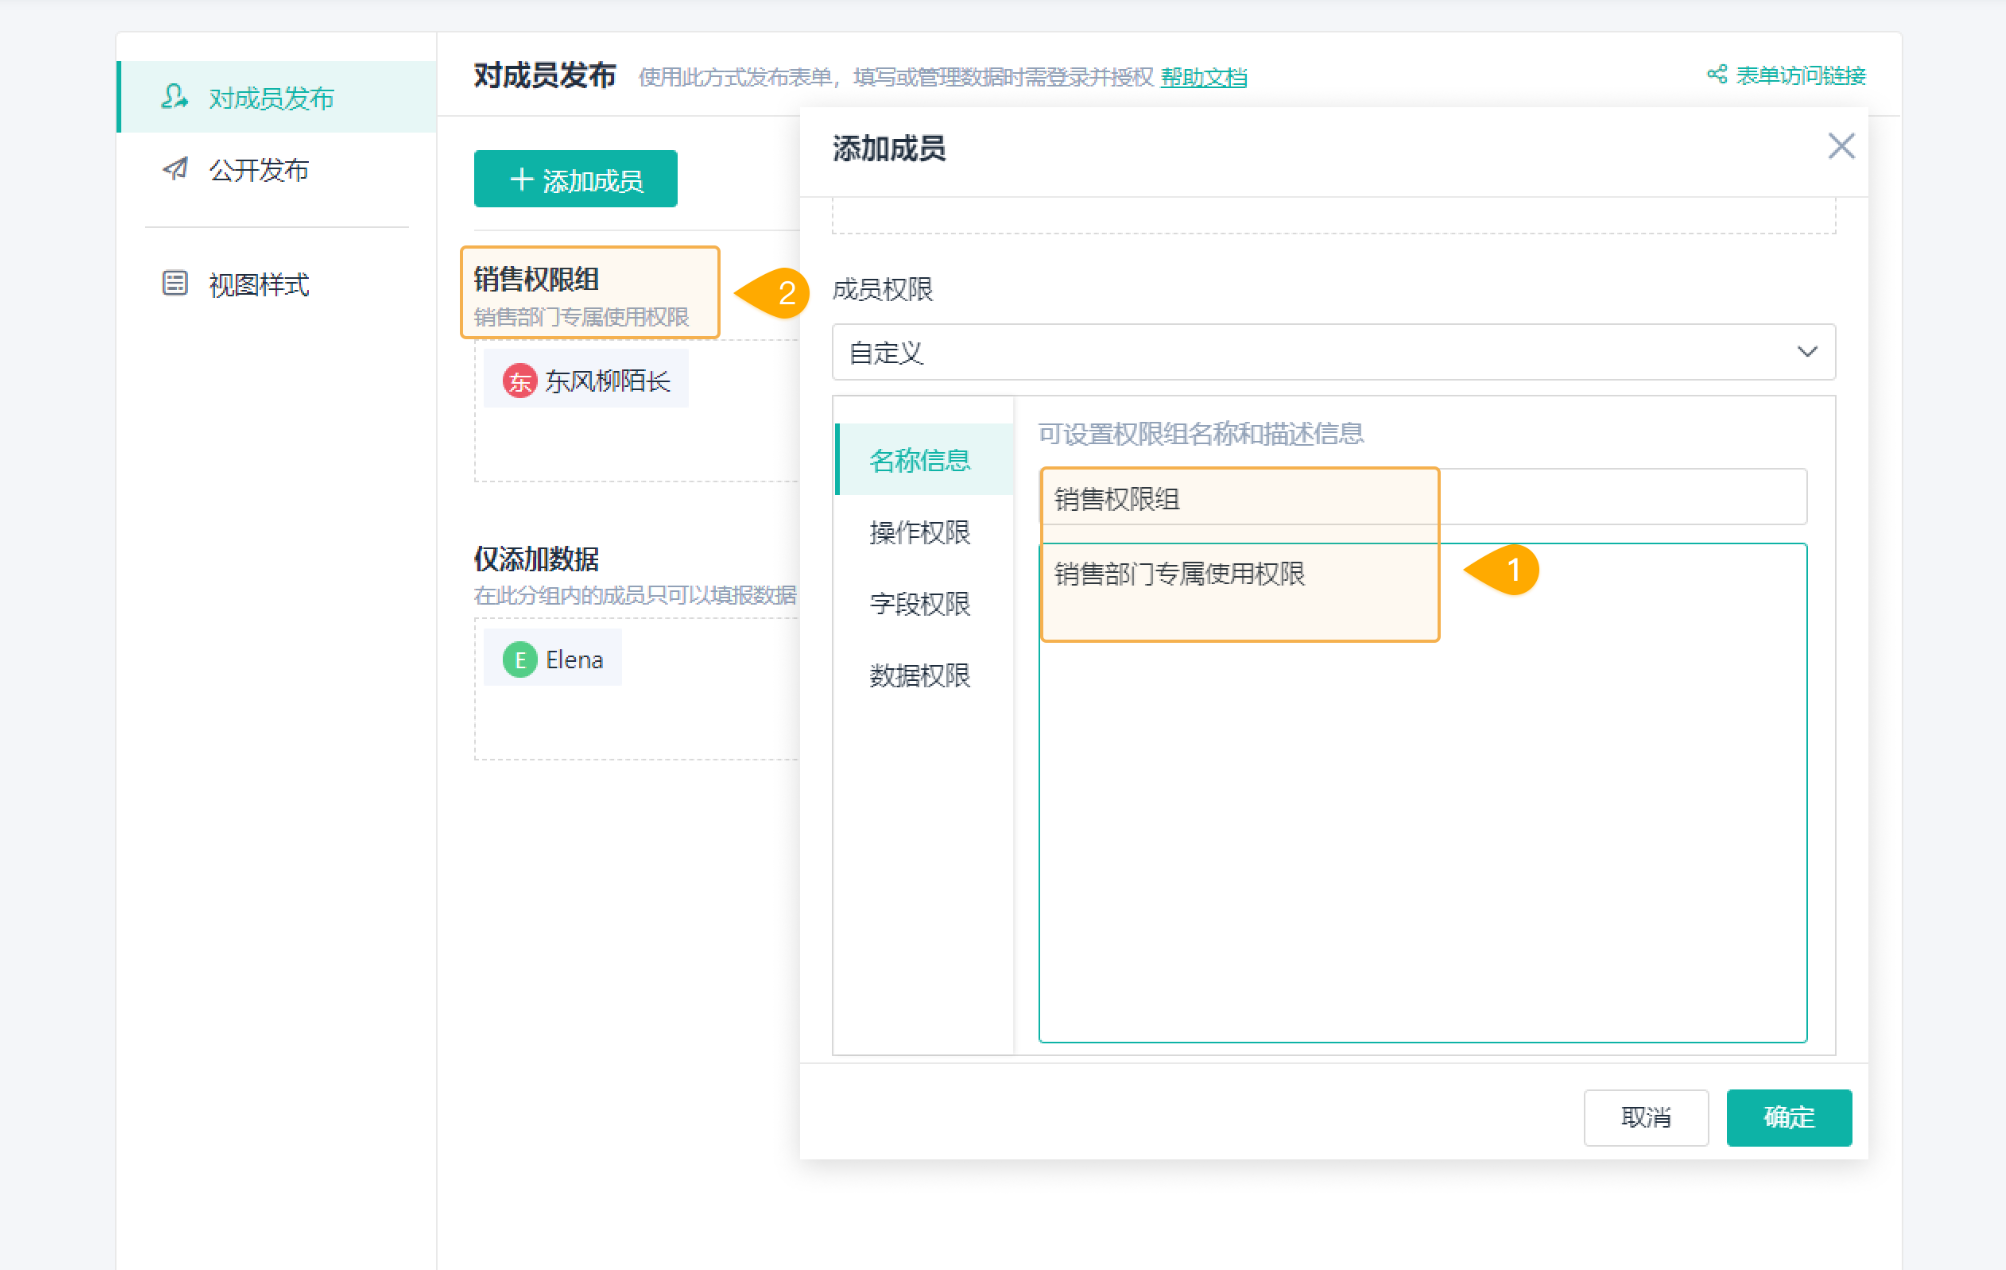Click the 公开发布 paper plane icon
Viewport: 2006px width, 1270px height.
(175, 169)
